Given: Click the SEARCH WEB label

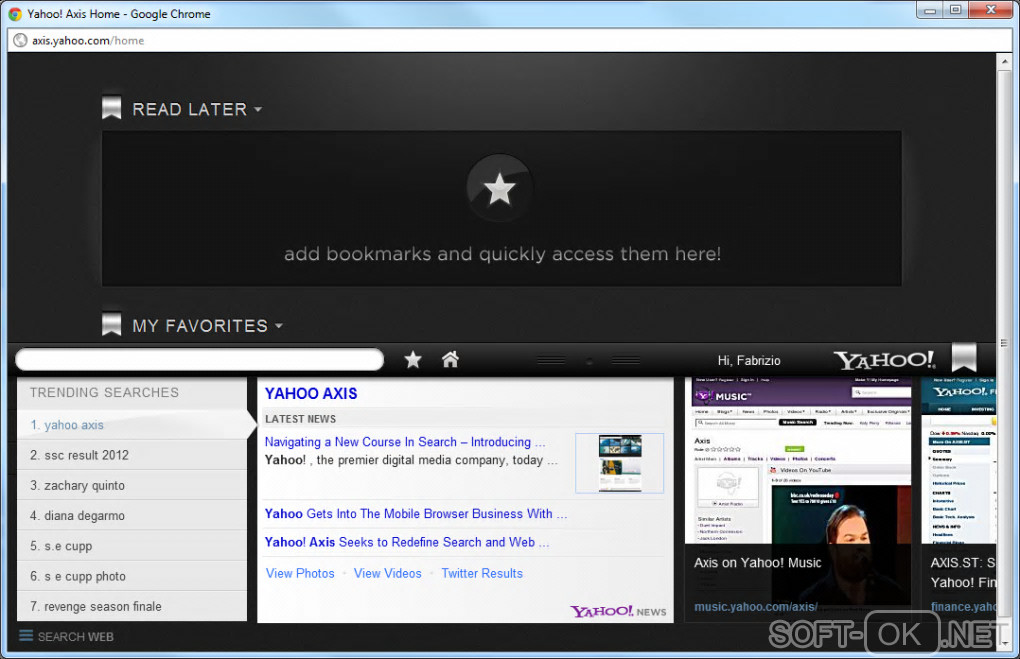Looking at the screenshot, I should 75,636.
